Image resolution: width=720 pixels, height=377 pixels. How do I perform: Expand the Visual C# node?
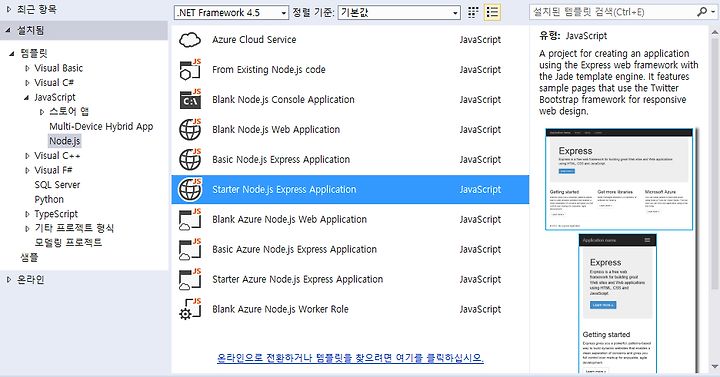tap(27, 83)
